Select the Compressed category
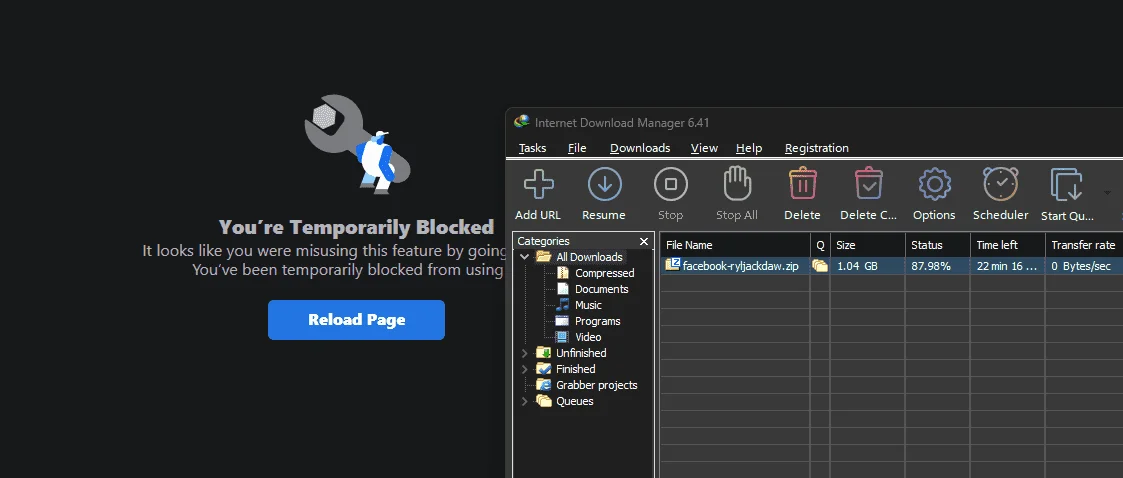The height and width of the screenshot is (478, 1123). [604, 273]
